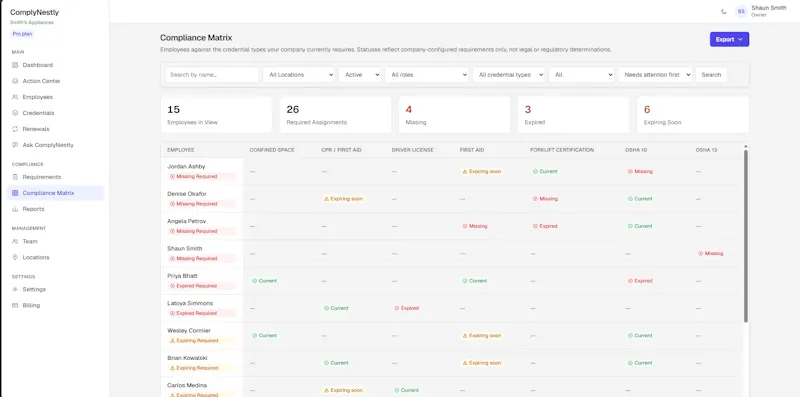
Task: Click the Search button
Action: pos(711,75)
